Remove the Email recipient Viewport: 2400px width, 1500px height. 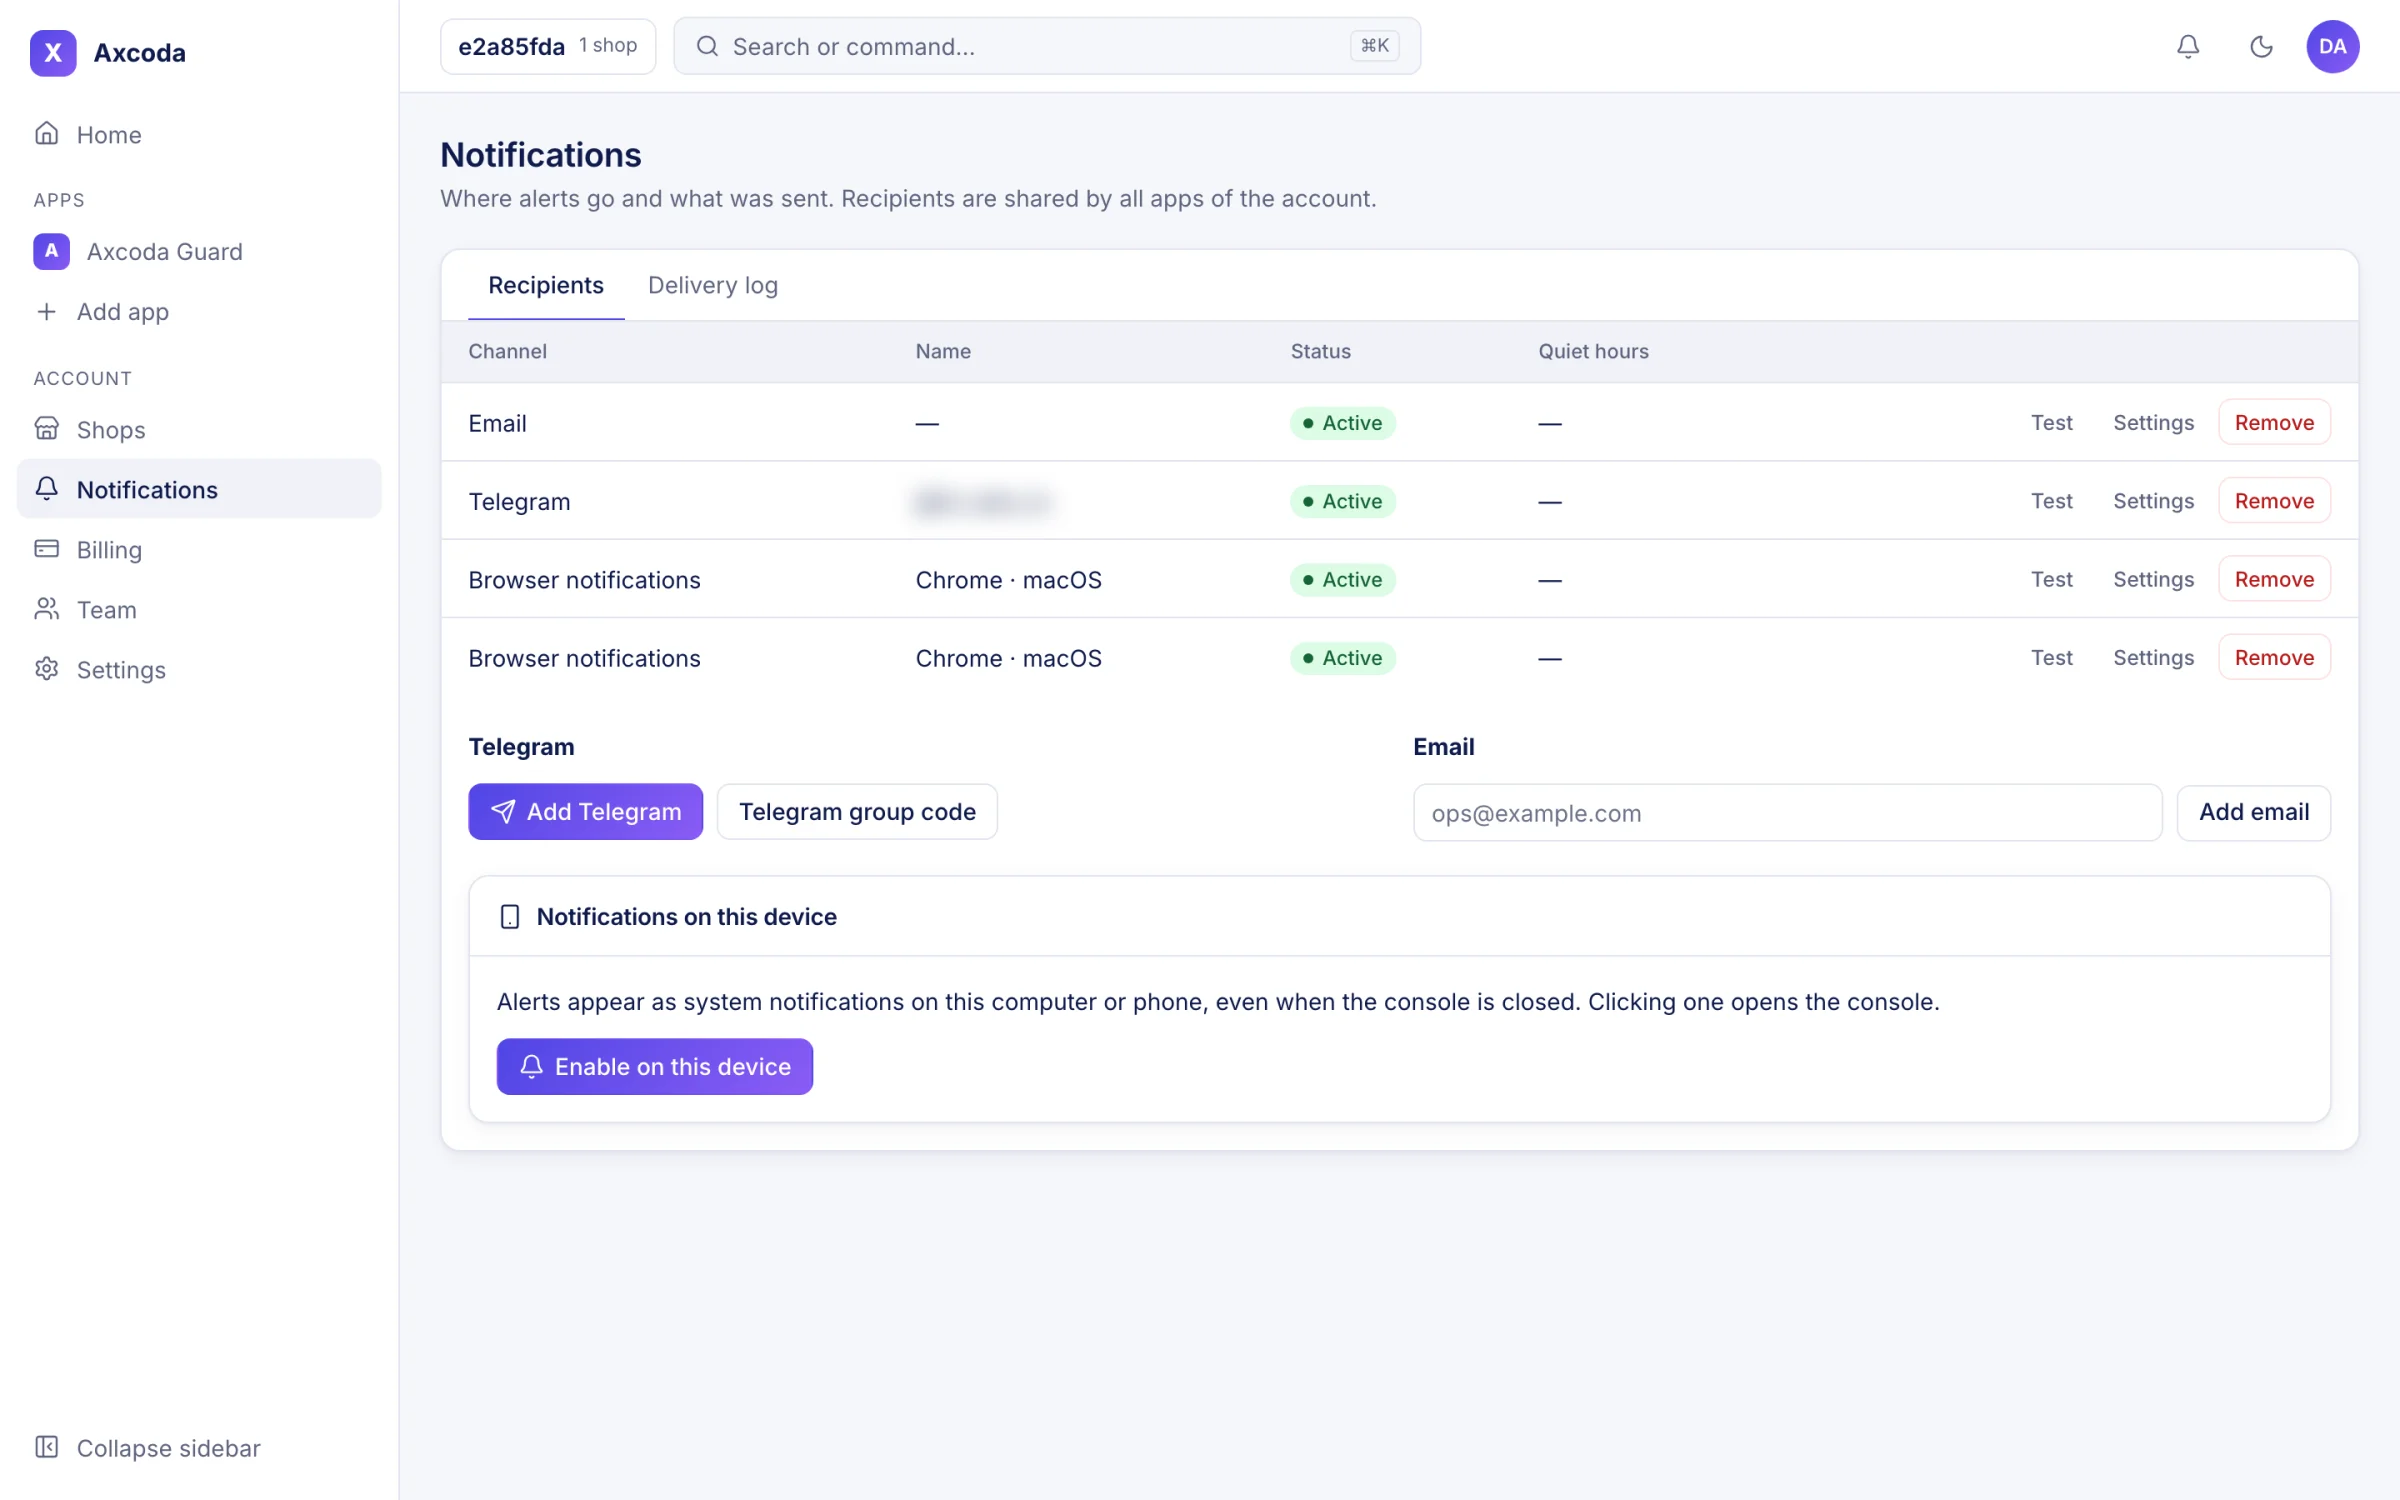(2275, 422)
